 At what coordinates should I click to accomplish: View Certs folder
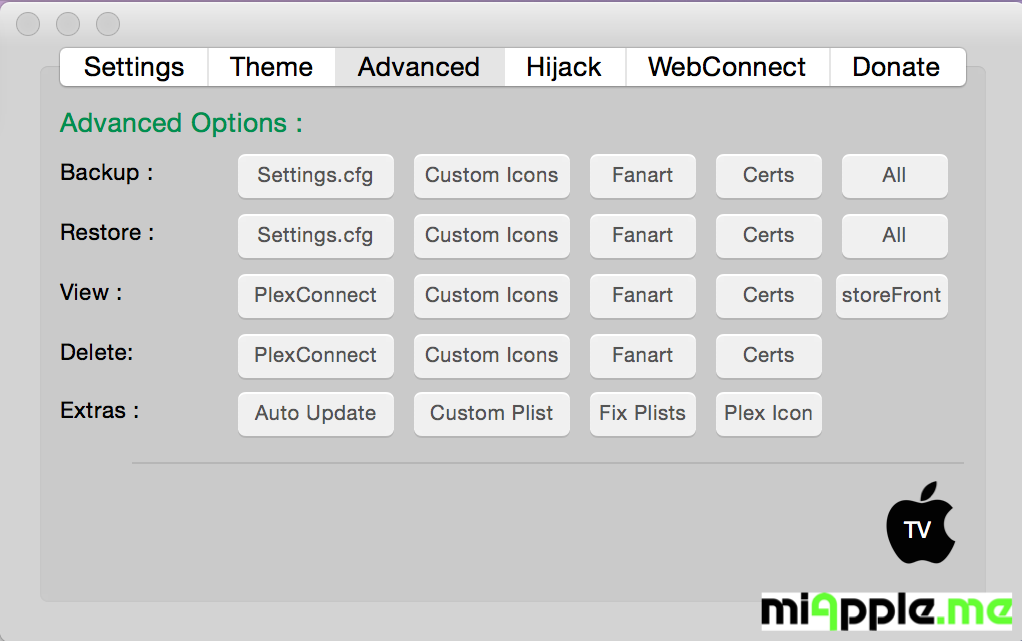tap(768, 295)
